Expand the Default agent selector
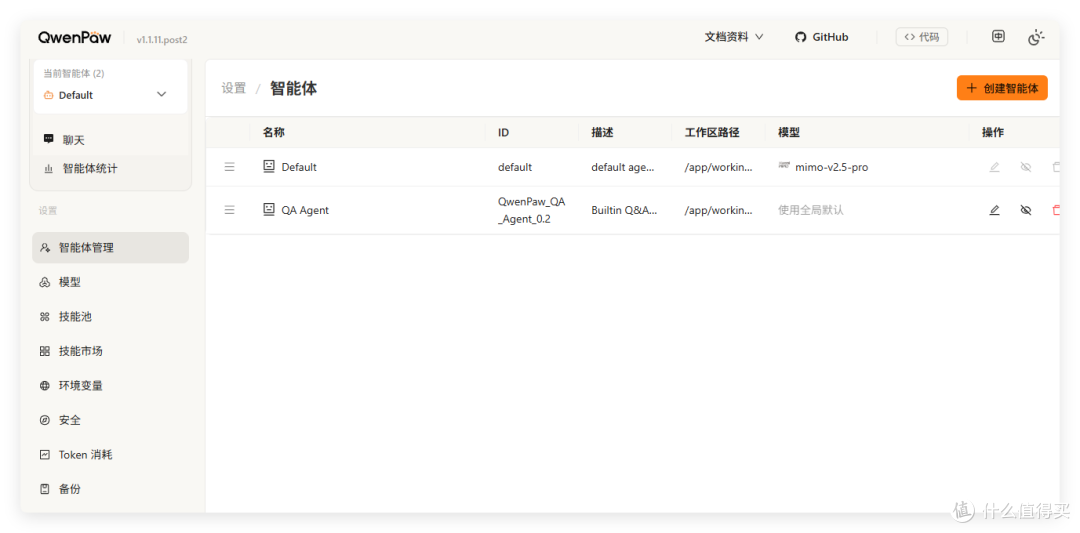The width and height of the screenshot is (1080, 533). point(110,94)
